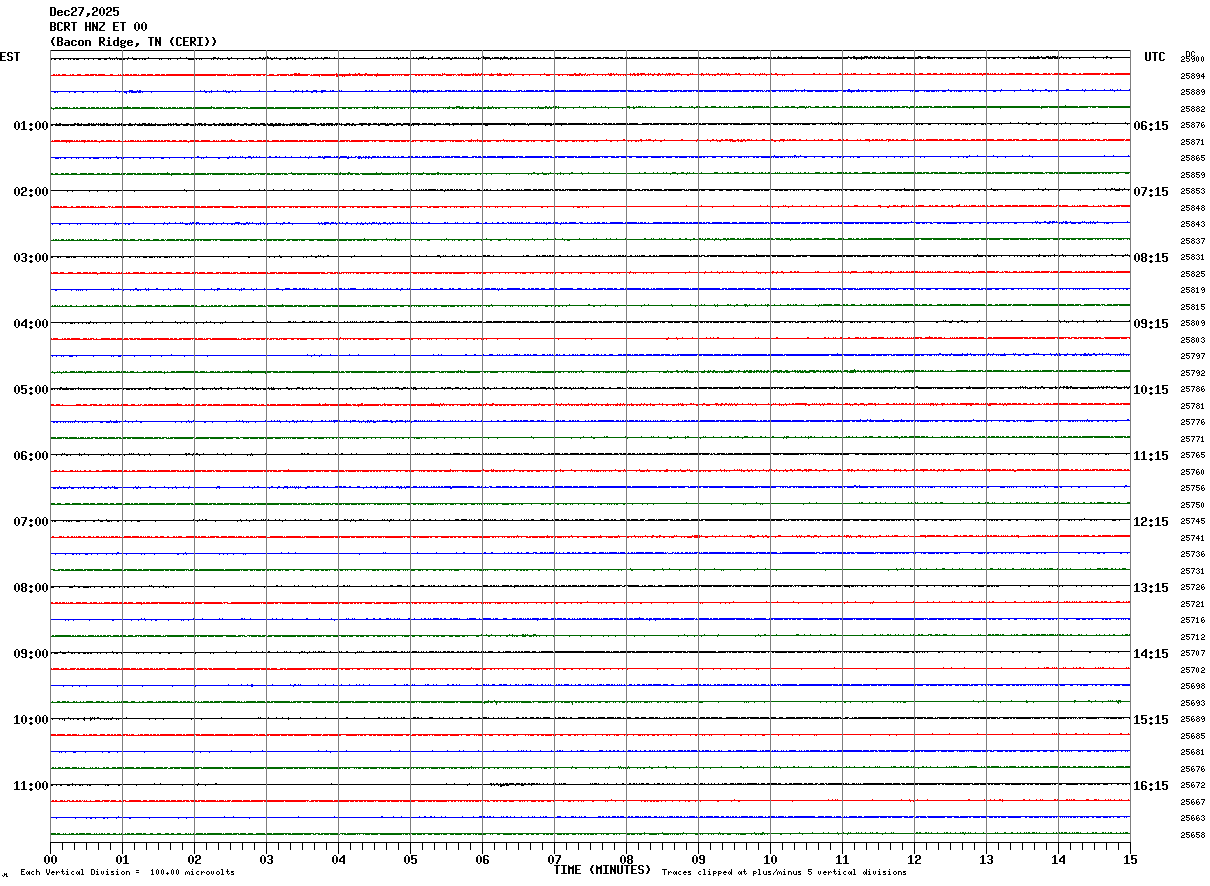Click minute "15" on the bottom axis
Viewport: 1210px width, 886px height.
pyautogui.click(x=1130, y=859)
